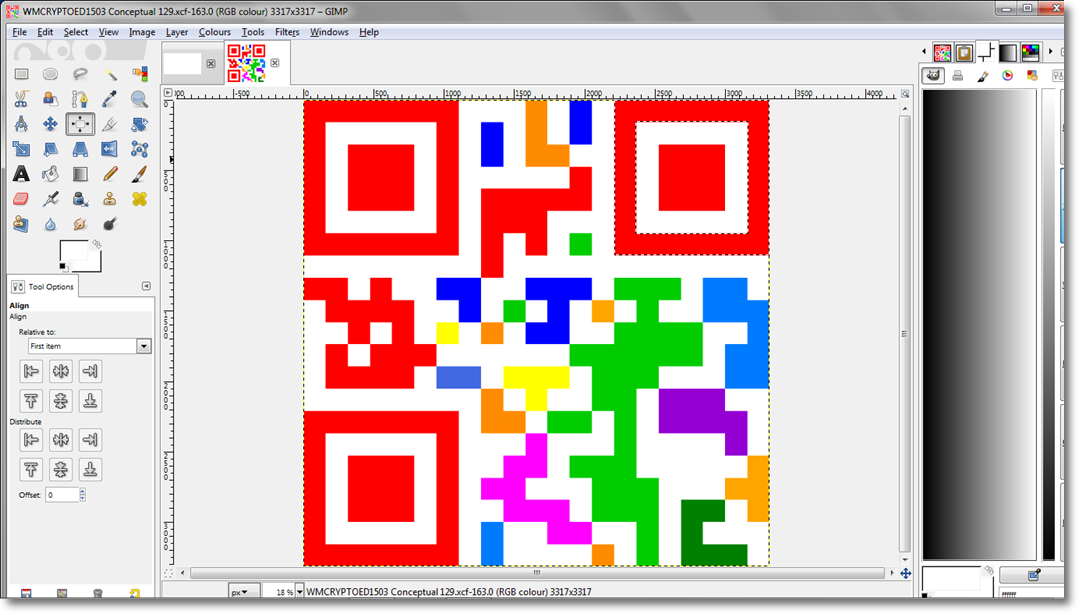The width and height of the screenshot is (1080, 615).
Task: Pick the Colour Picker eyedropper tool
Action: click(110, 99)
